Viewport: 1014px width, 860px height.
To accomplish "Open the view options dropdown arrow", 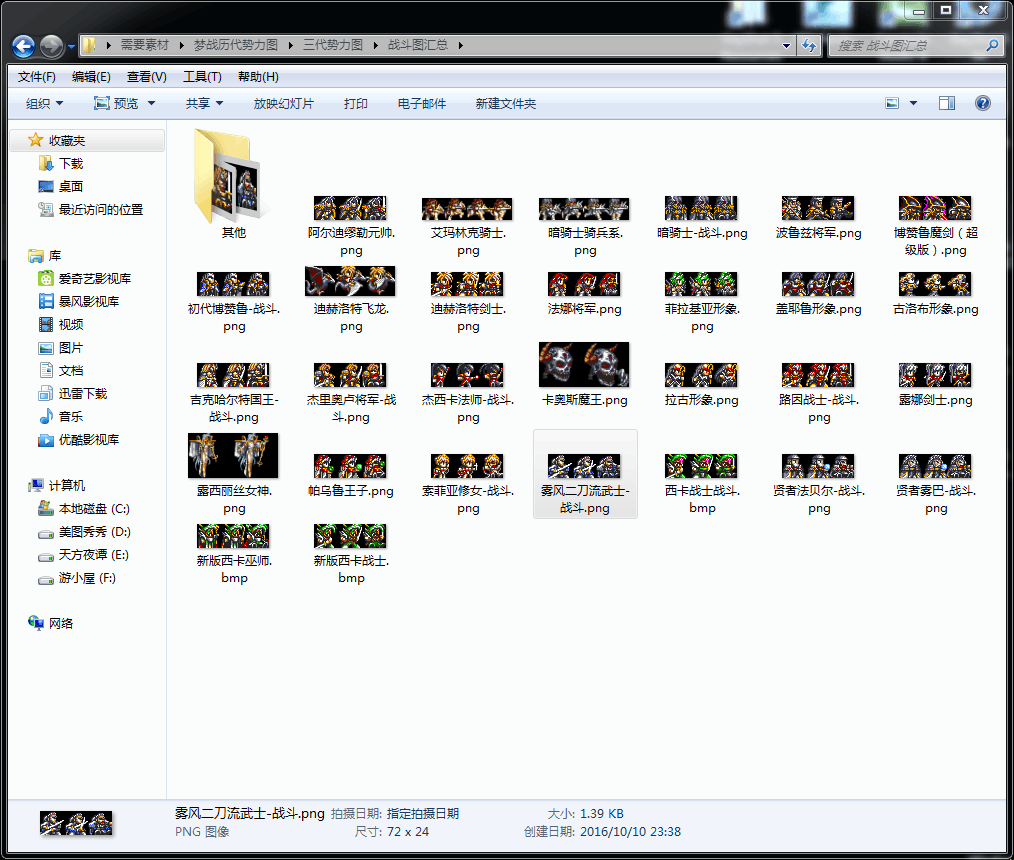I will click(914, 103).
